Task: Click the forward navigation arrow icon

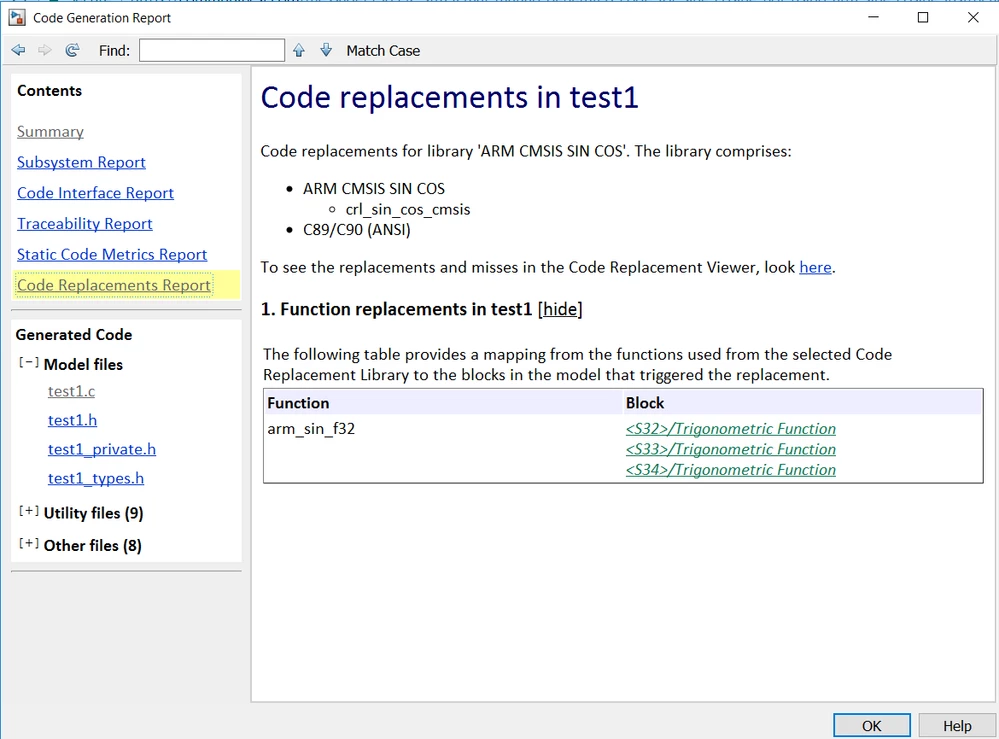Action: point(45,50)
